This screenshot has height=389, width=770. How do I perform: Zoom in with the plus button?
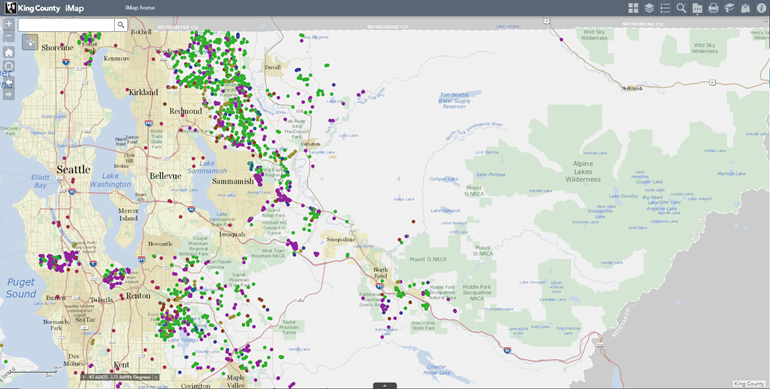tap(9, 24)
